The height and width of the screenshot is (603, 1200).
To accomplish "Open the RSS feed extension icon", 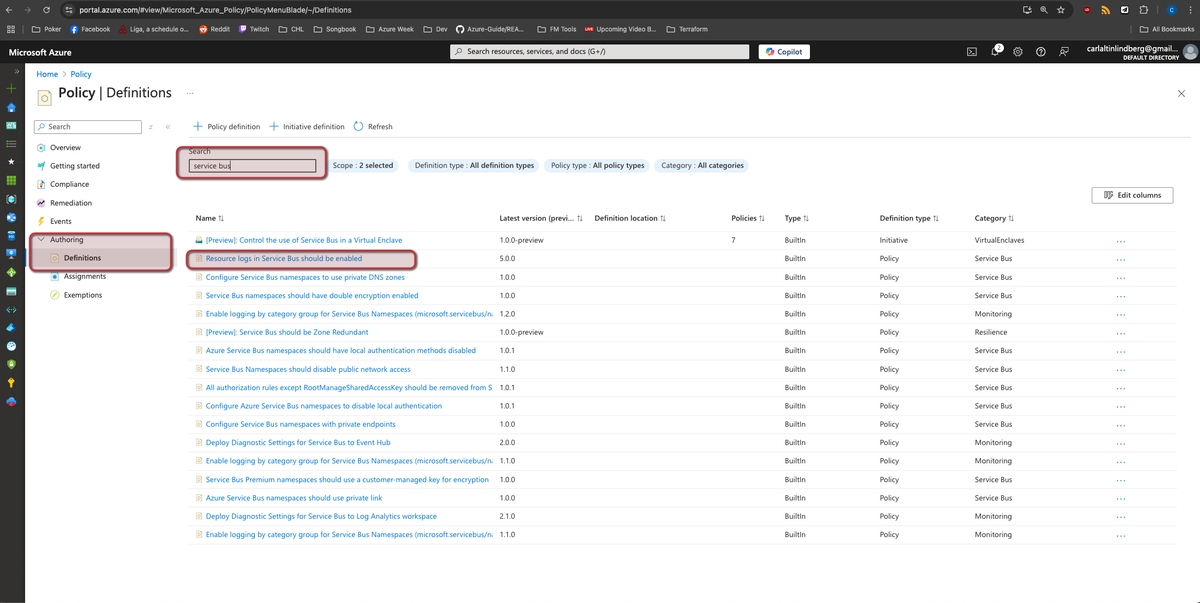I will click(x=1105, y=9).
